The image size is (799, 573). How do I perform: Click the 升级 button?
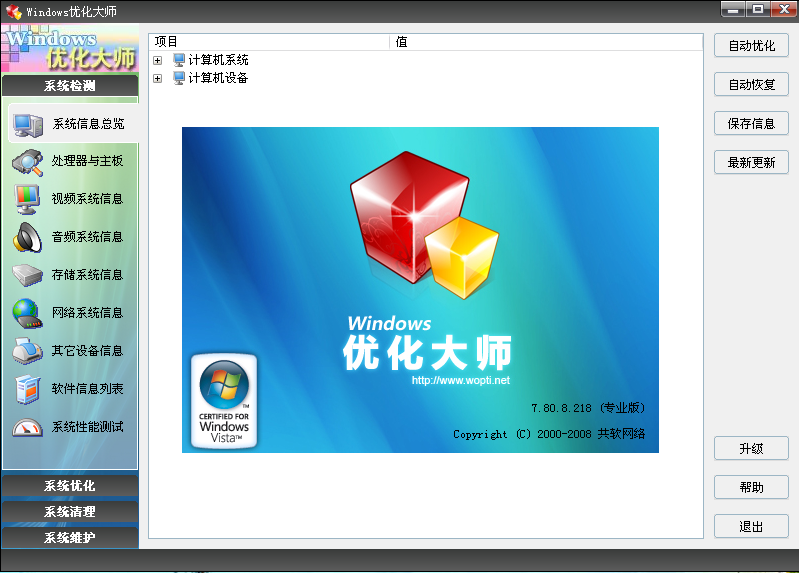pos(751,449)
